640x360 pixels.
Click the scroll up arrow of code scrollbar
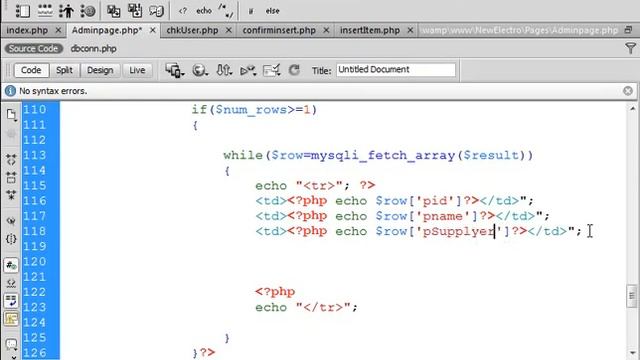coord(632,109)
